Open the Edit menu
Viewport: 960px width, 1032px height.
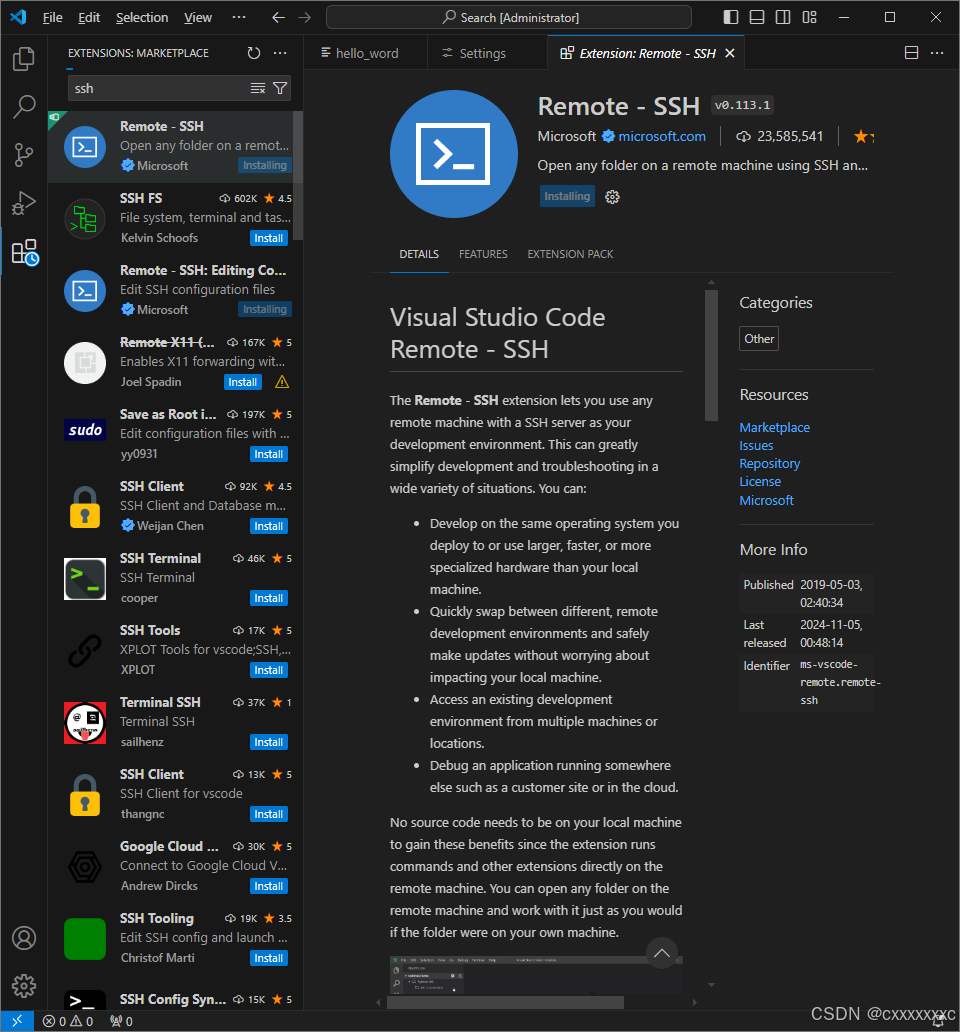point(89,18)
